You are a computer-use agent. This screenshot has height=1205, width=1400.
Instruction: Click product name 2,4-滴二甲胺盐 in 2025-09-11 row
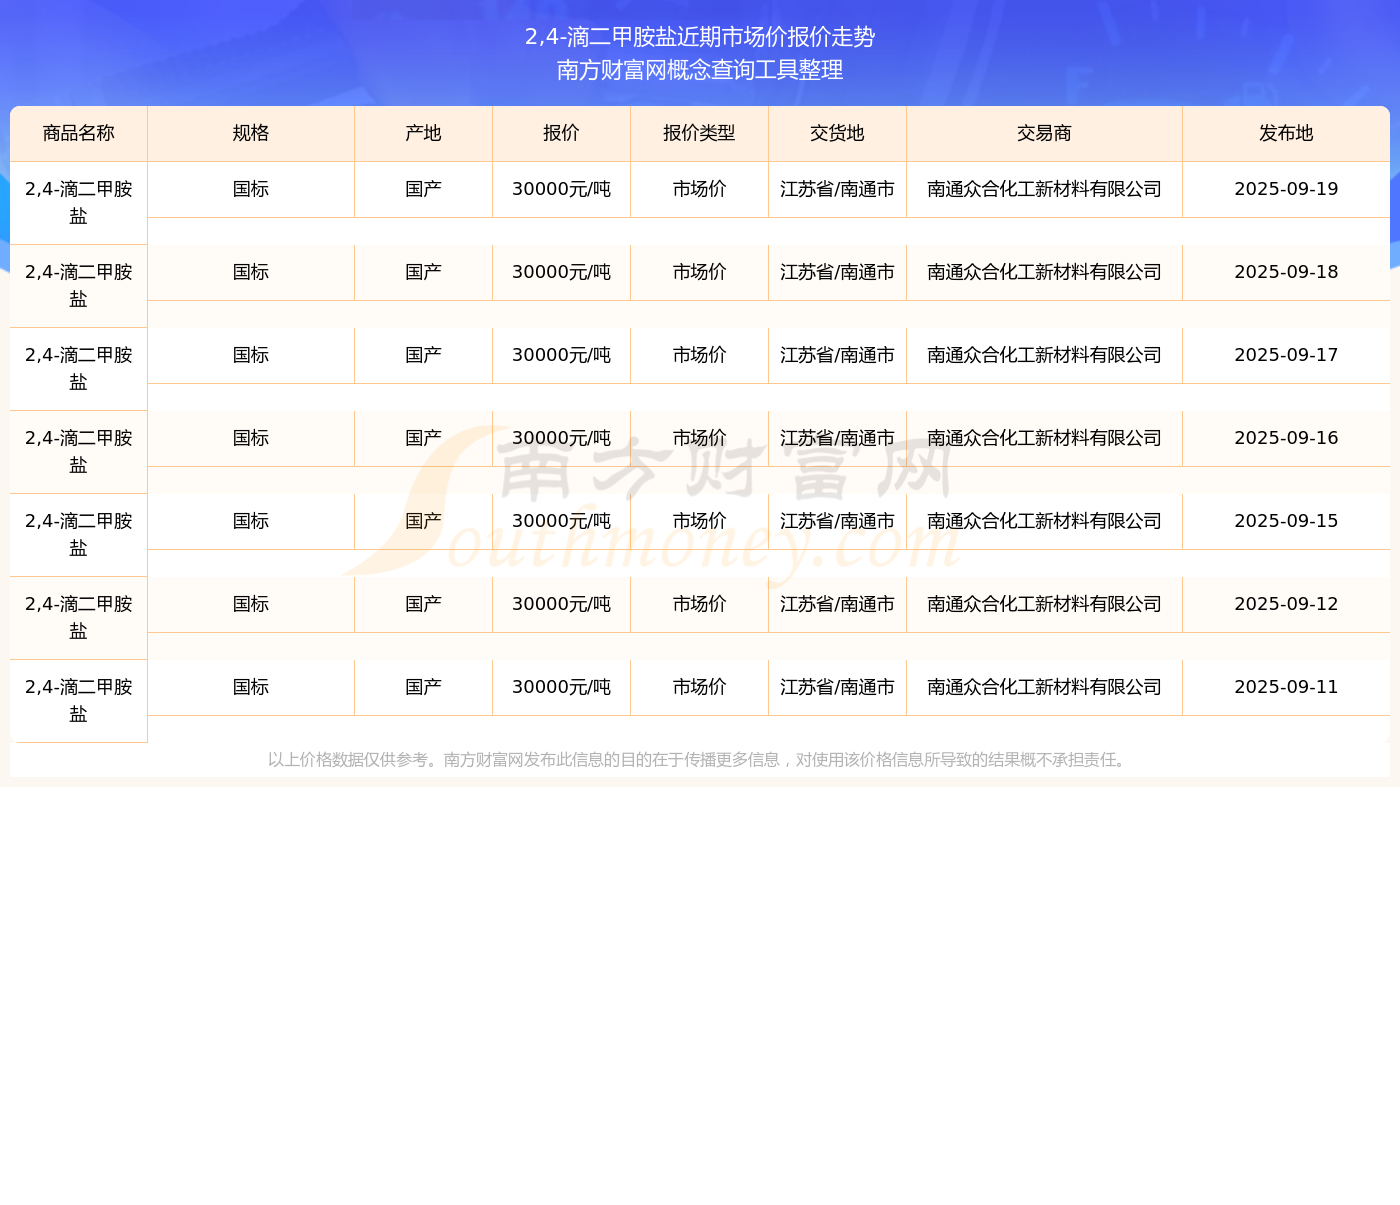pos(79,700)
